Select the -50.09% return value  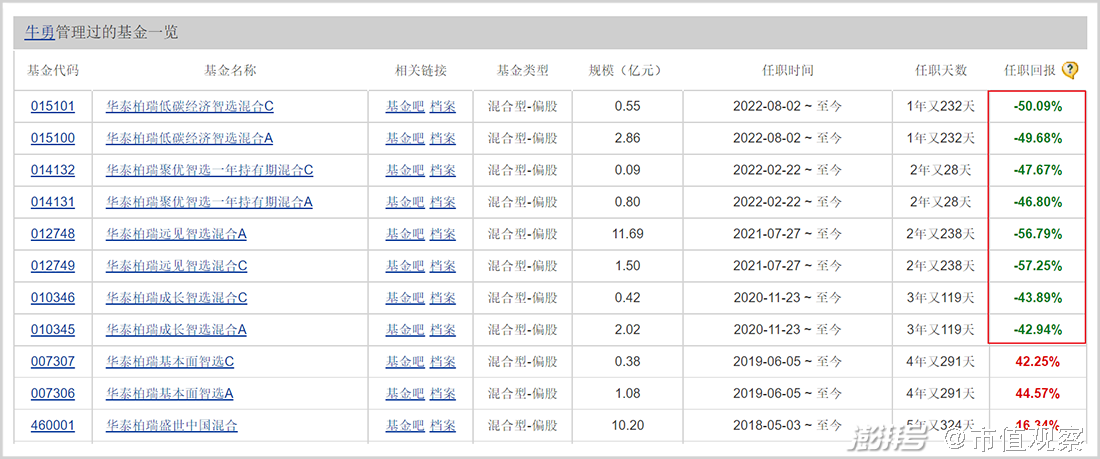click(x=1038, y=107)
